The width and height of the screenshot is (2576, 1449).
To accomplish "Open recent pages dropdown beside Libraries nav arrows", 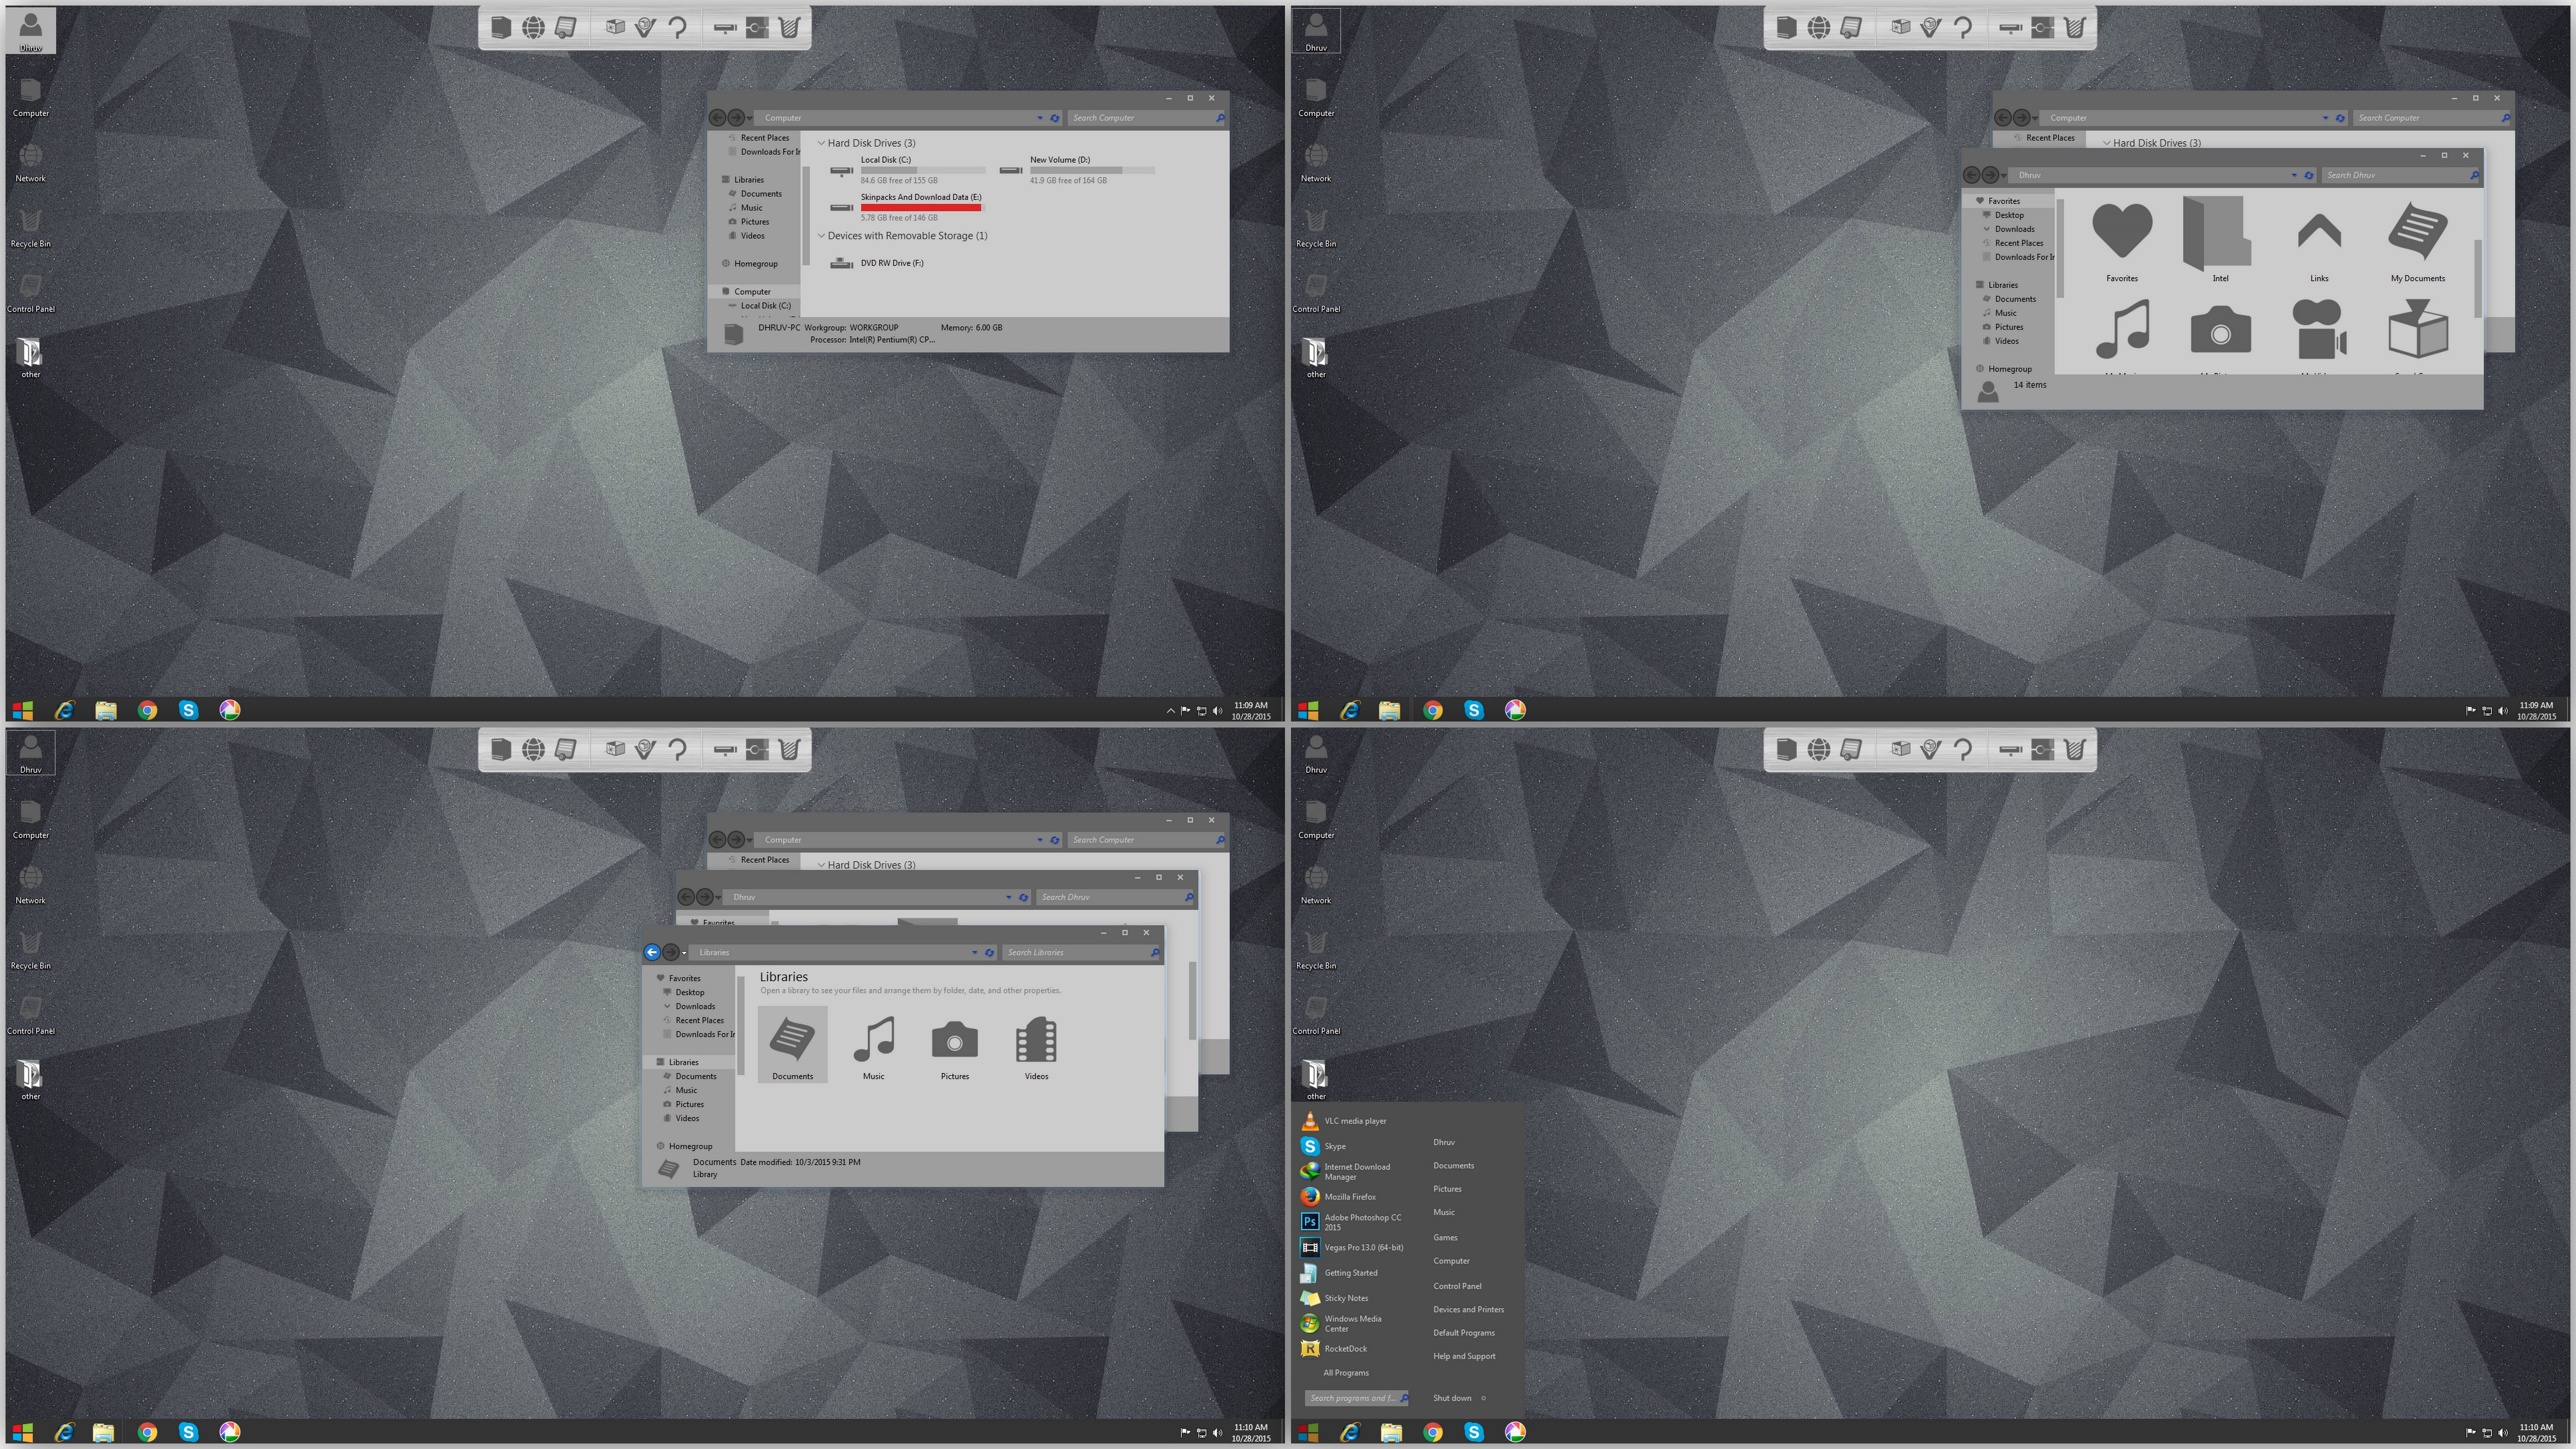I will (685, 953).
